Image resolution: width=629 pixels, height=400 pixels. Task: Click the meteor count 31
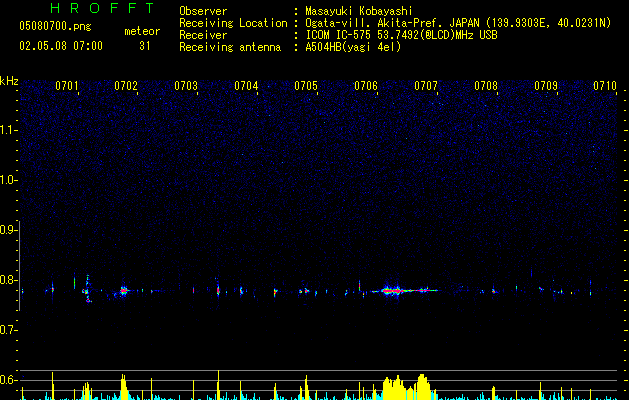pyautogui.click(x=144, y=46)
